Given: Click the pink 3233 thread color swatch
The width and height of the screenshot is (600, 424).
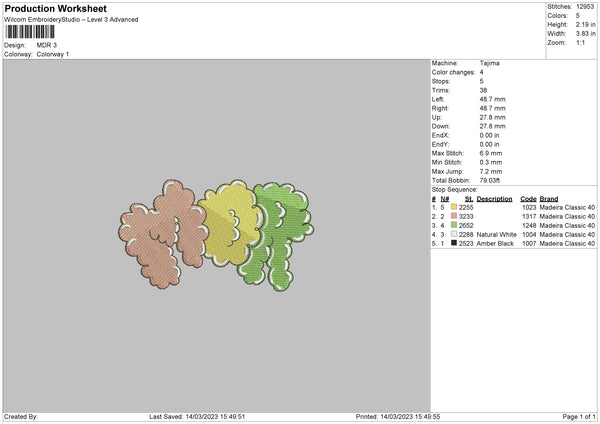Looking at the screenshot, I should pyautogui.click(x=454, y=216).
